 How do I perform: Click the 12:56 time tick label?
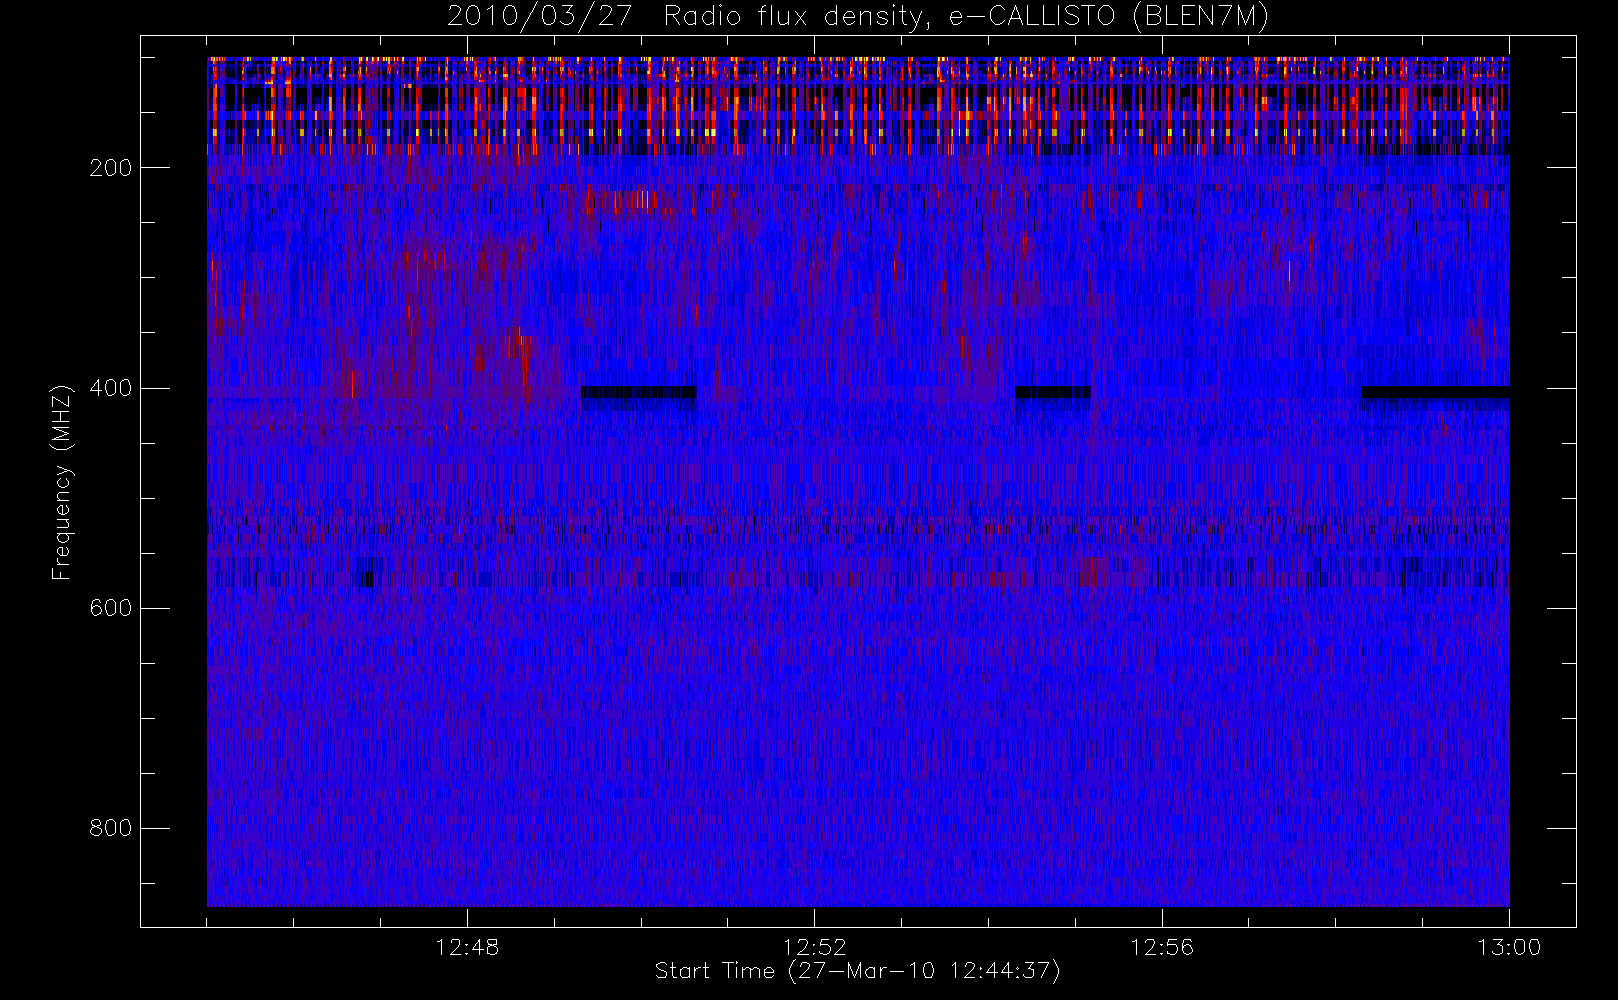click(1162, 947)
